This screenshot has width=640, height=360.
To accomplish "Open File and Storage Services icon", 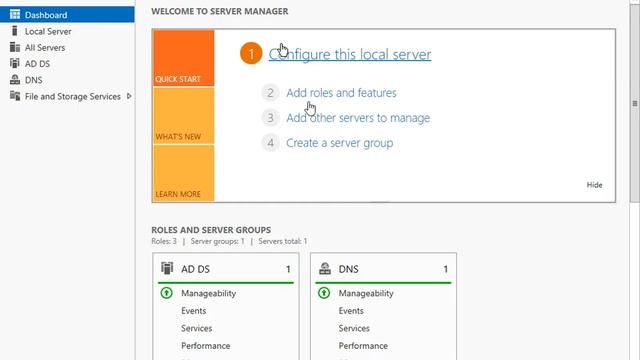I will [x=15, y=96].
